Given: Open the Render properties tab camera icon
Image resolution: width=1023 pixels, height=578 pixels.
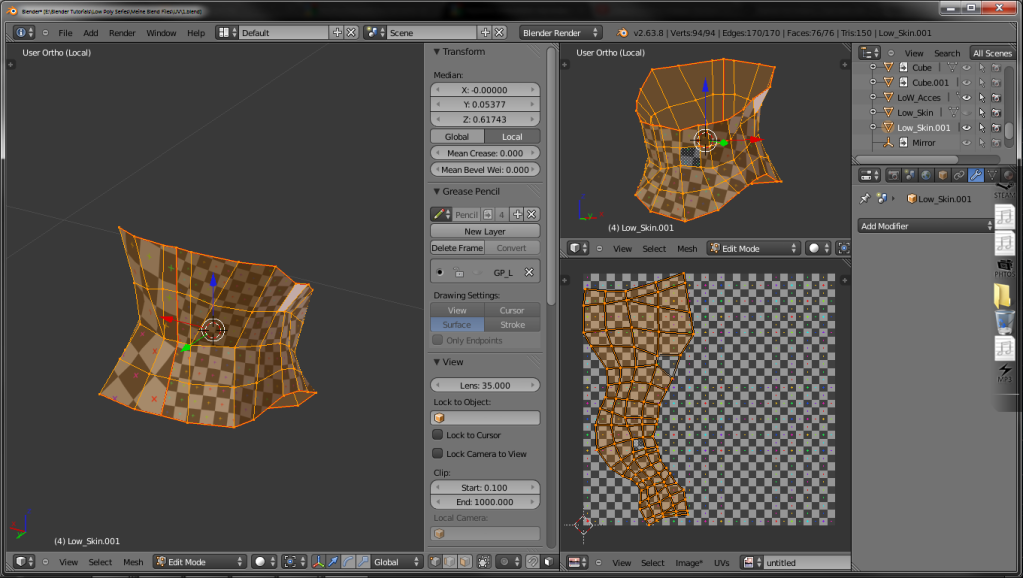Looking at the screenshot, I should click(x=893, y=175).
